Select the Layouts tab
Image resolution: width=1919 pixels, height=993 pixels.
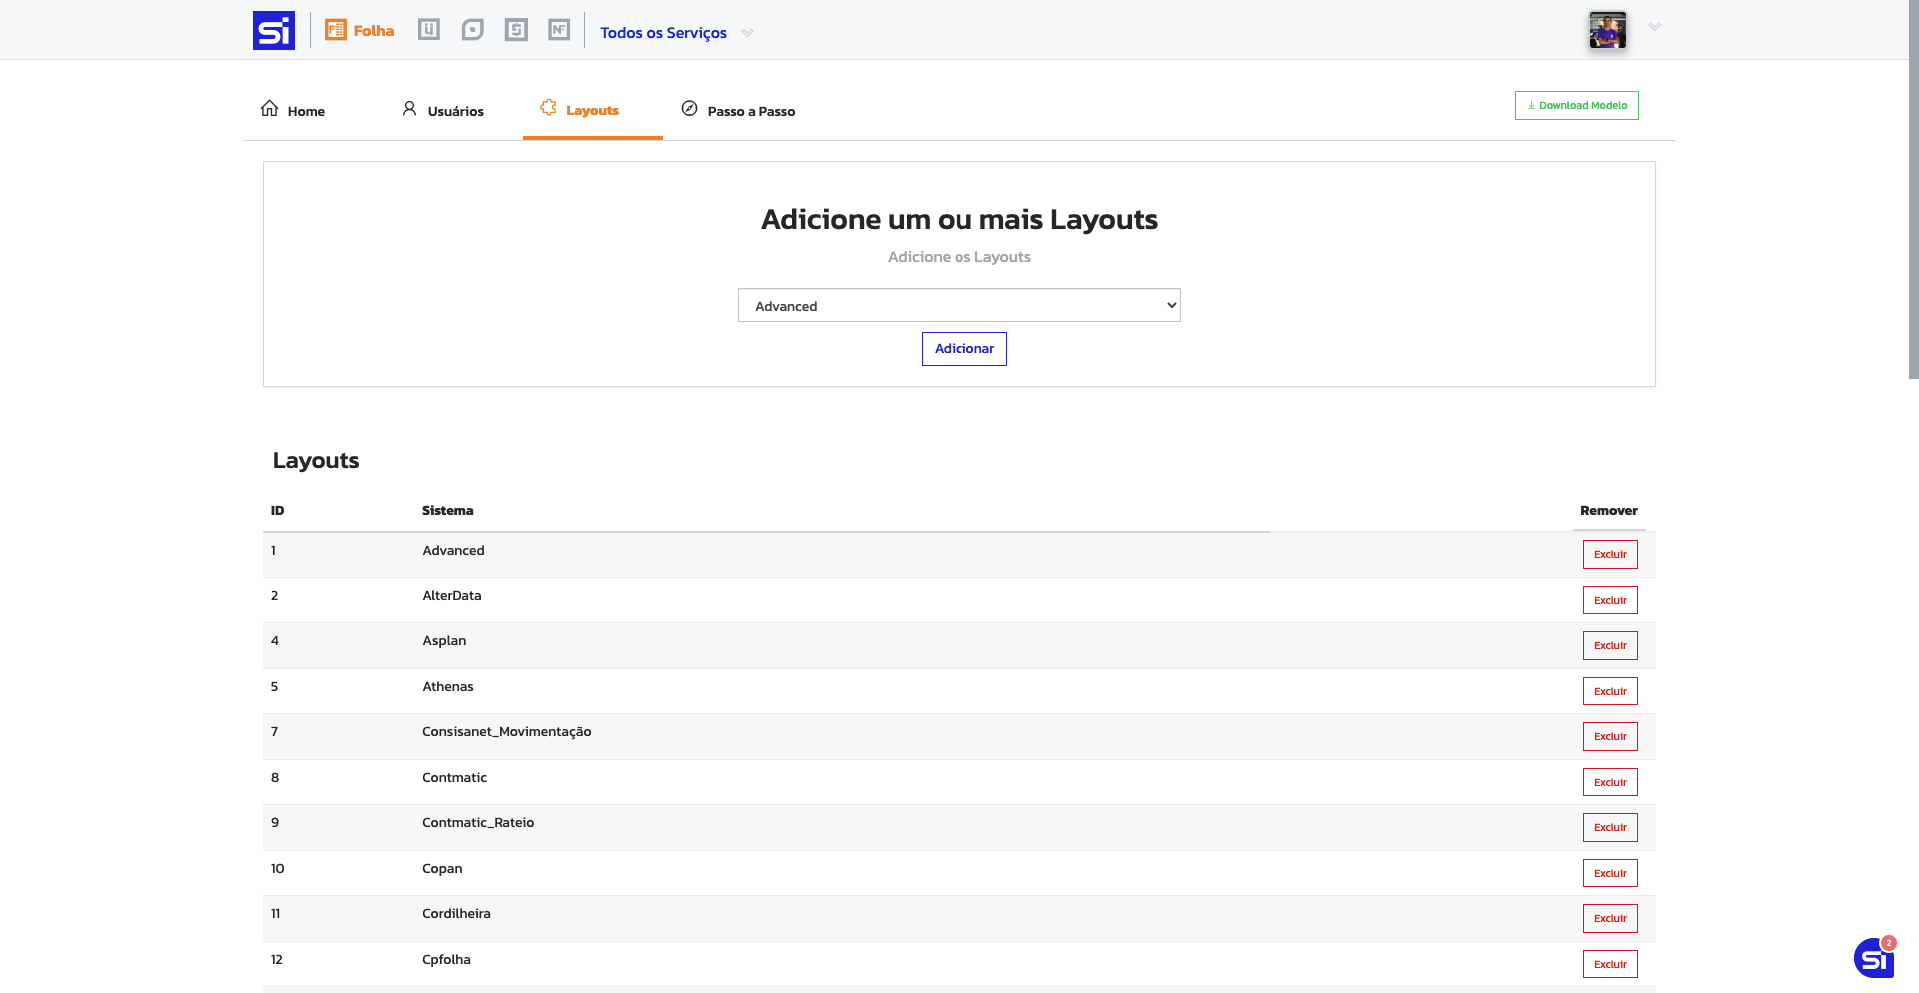click(x=580, y=110)
